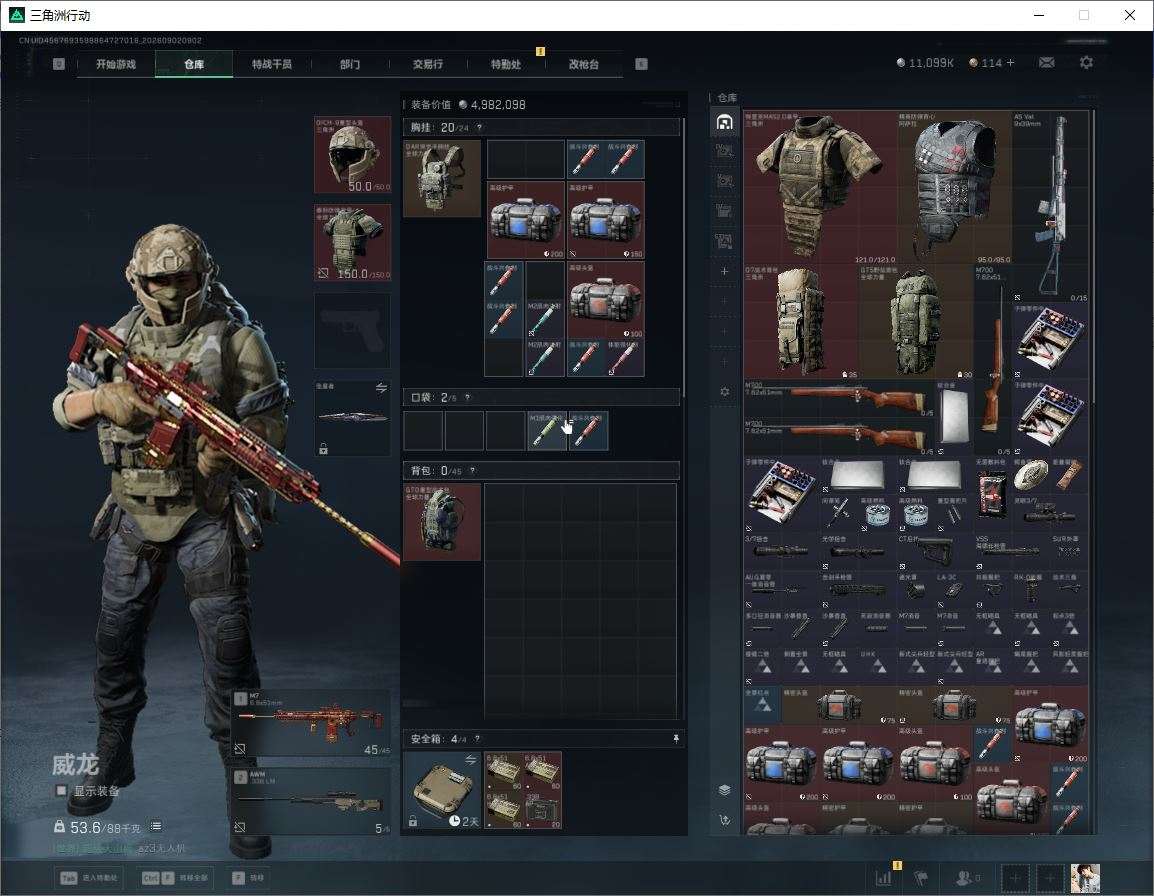This screenshot has height=896, width=1154.
Task: Open the mail envelope icon
Action: tap(1047, 63)
